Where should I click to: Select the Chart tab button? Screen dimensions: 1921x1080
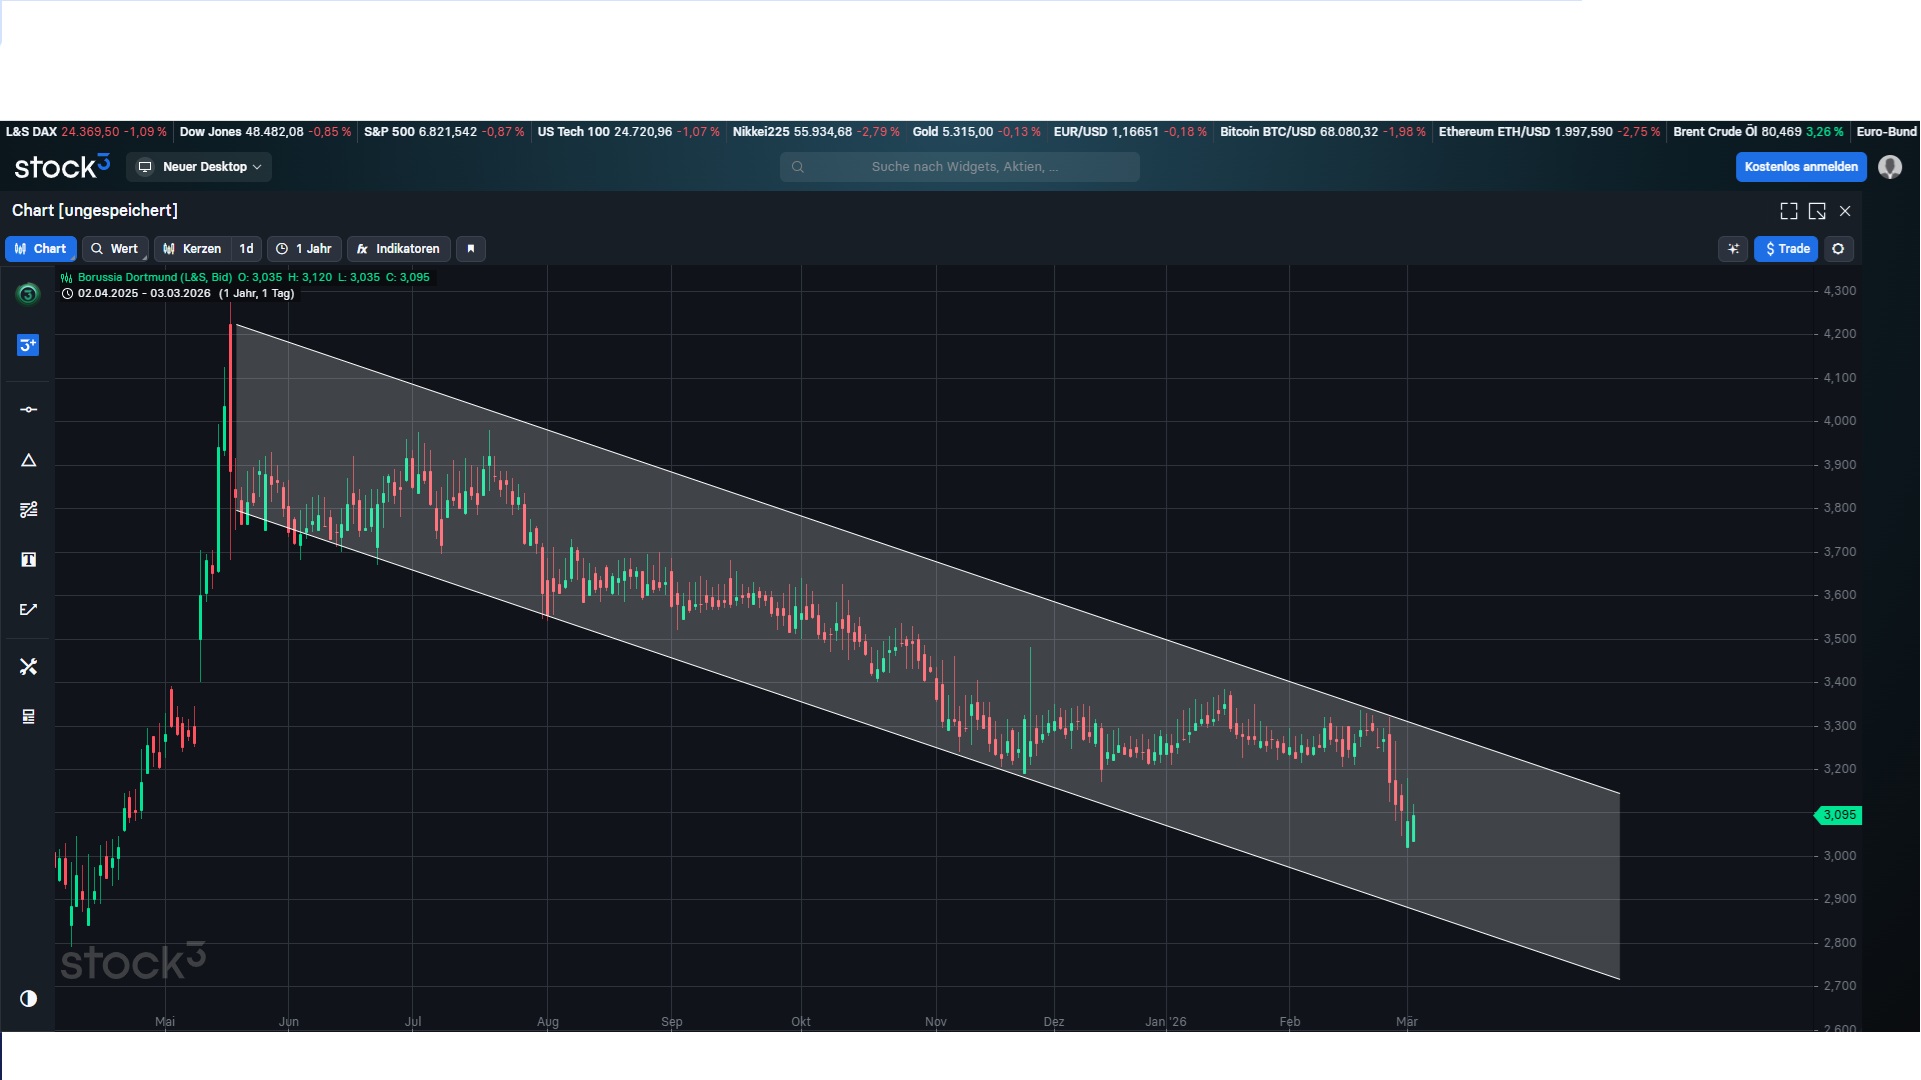click(x=41, y=249)
